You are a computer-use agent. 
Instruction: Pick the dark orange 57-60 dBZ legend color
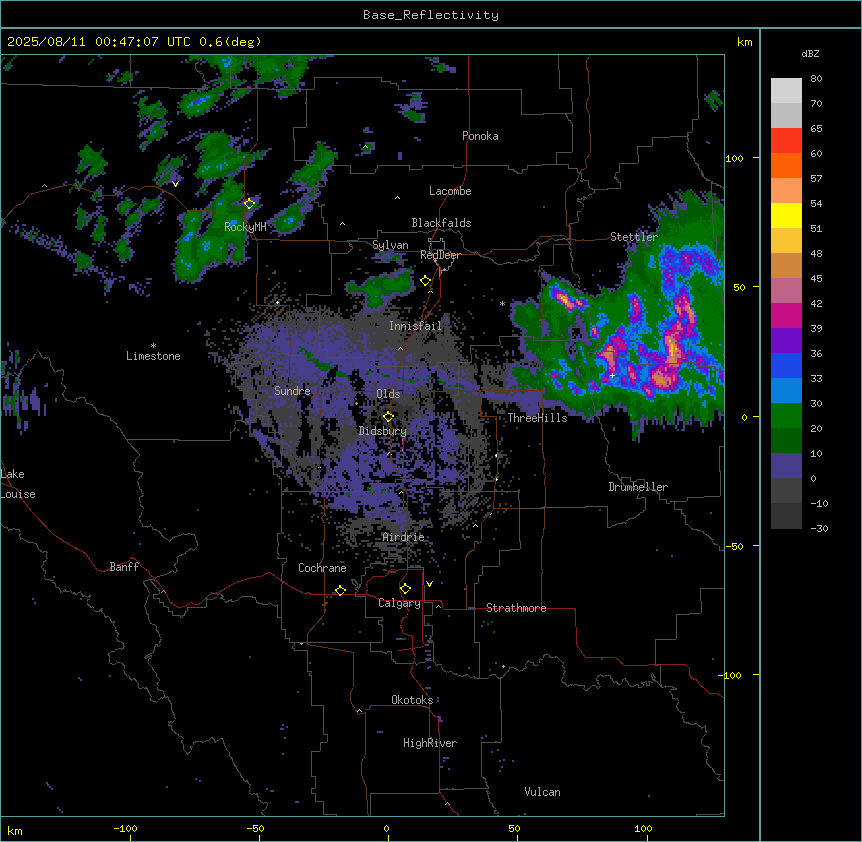786,165
